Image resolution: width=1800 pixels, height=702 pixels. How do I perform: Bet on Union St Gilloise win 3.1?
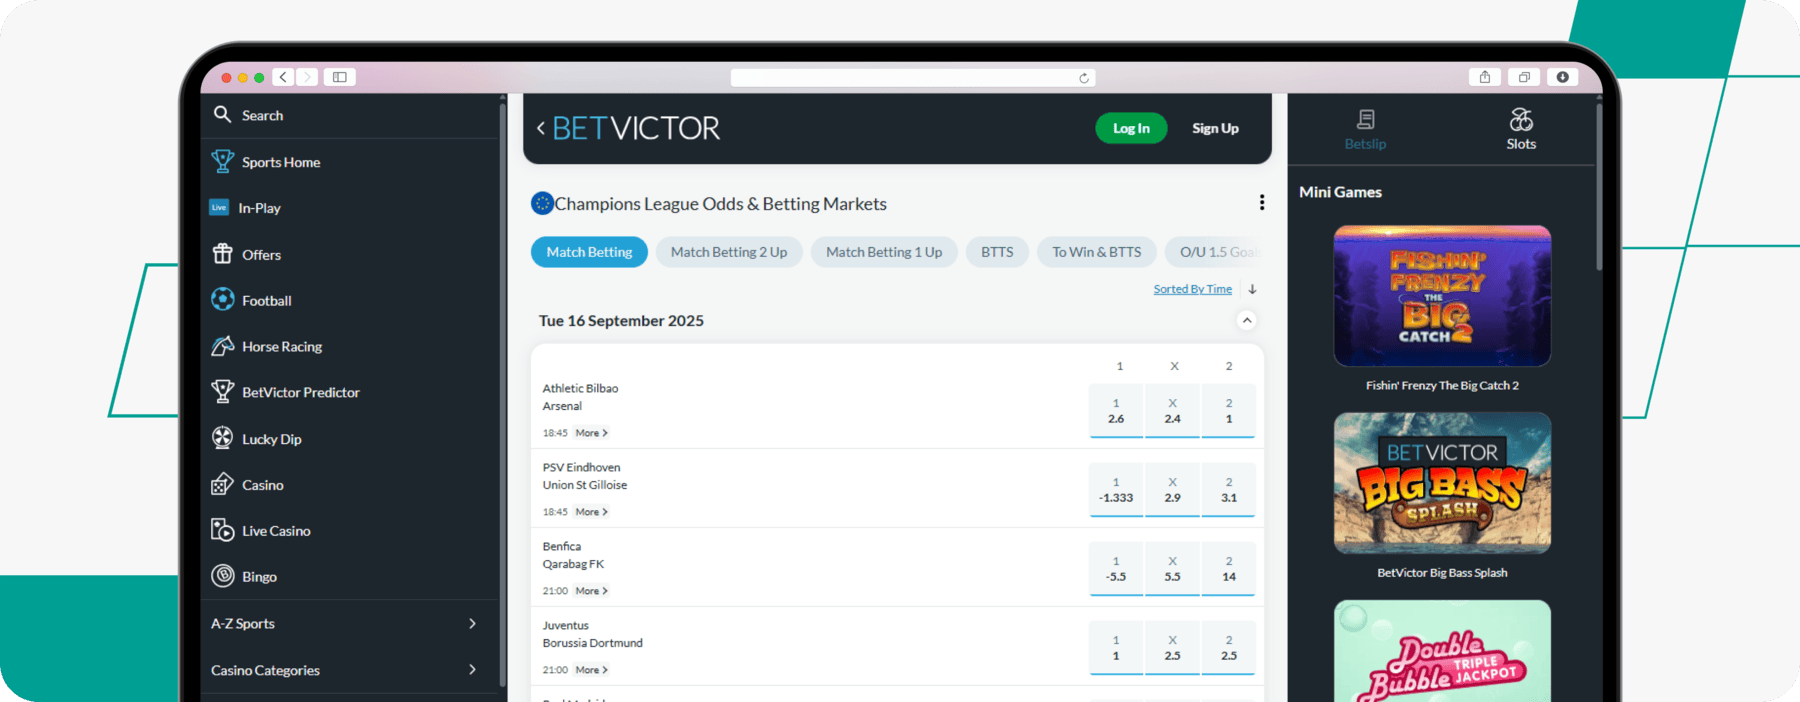1229,490
